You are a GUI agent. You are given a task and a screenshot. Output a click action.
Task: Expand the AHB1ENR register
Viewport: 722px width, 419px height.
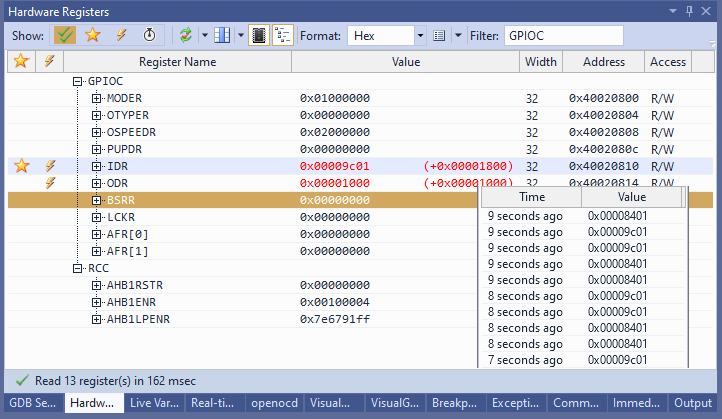[96, 303]
